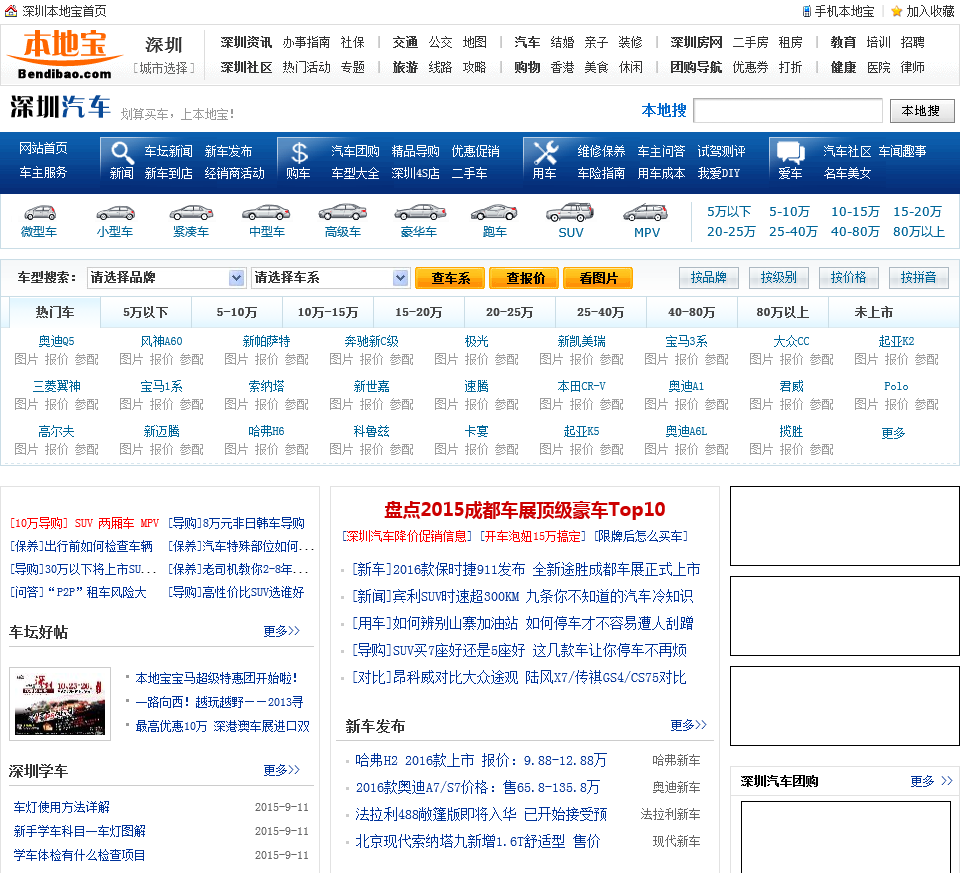
Task: Click the 看图片 button
Action: coord(598,278)
